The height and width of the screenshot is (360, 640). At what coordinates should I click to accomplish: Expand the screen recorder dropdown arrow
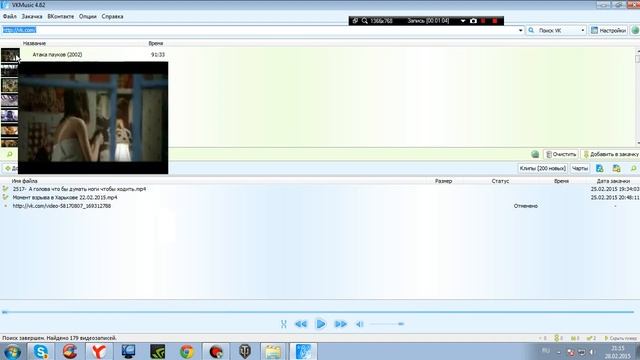463,21
